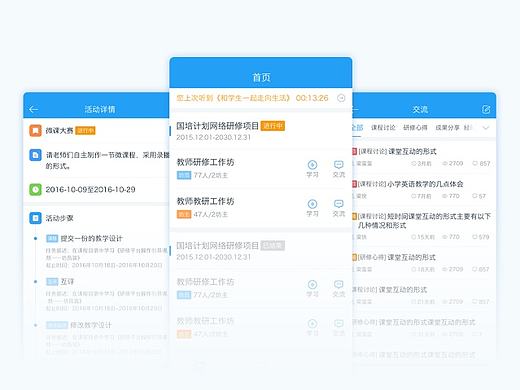Click the 579 comments icon on 短时间 post
The width and height of the screenshot is (520, 390).
pos(475,237)
